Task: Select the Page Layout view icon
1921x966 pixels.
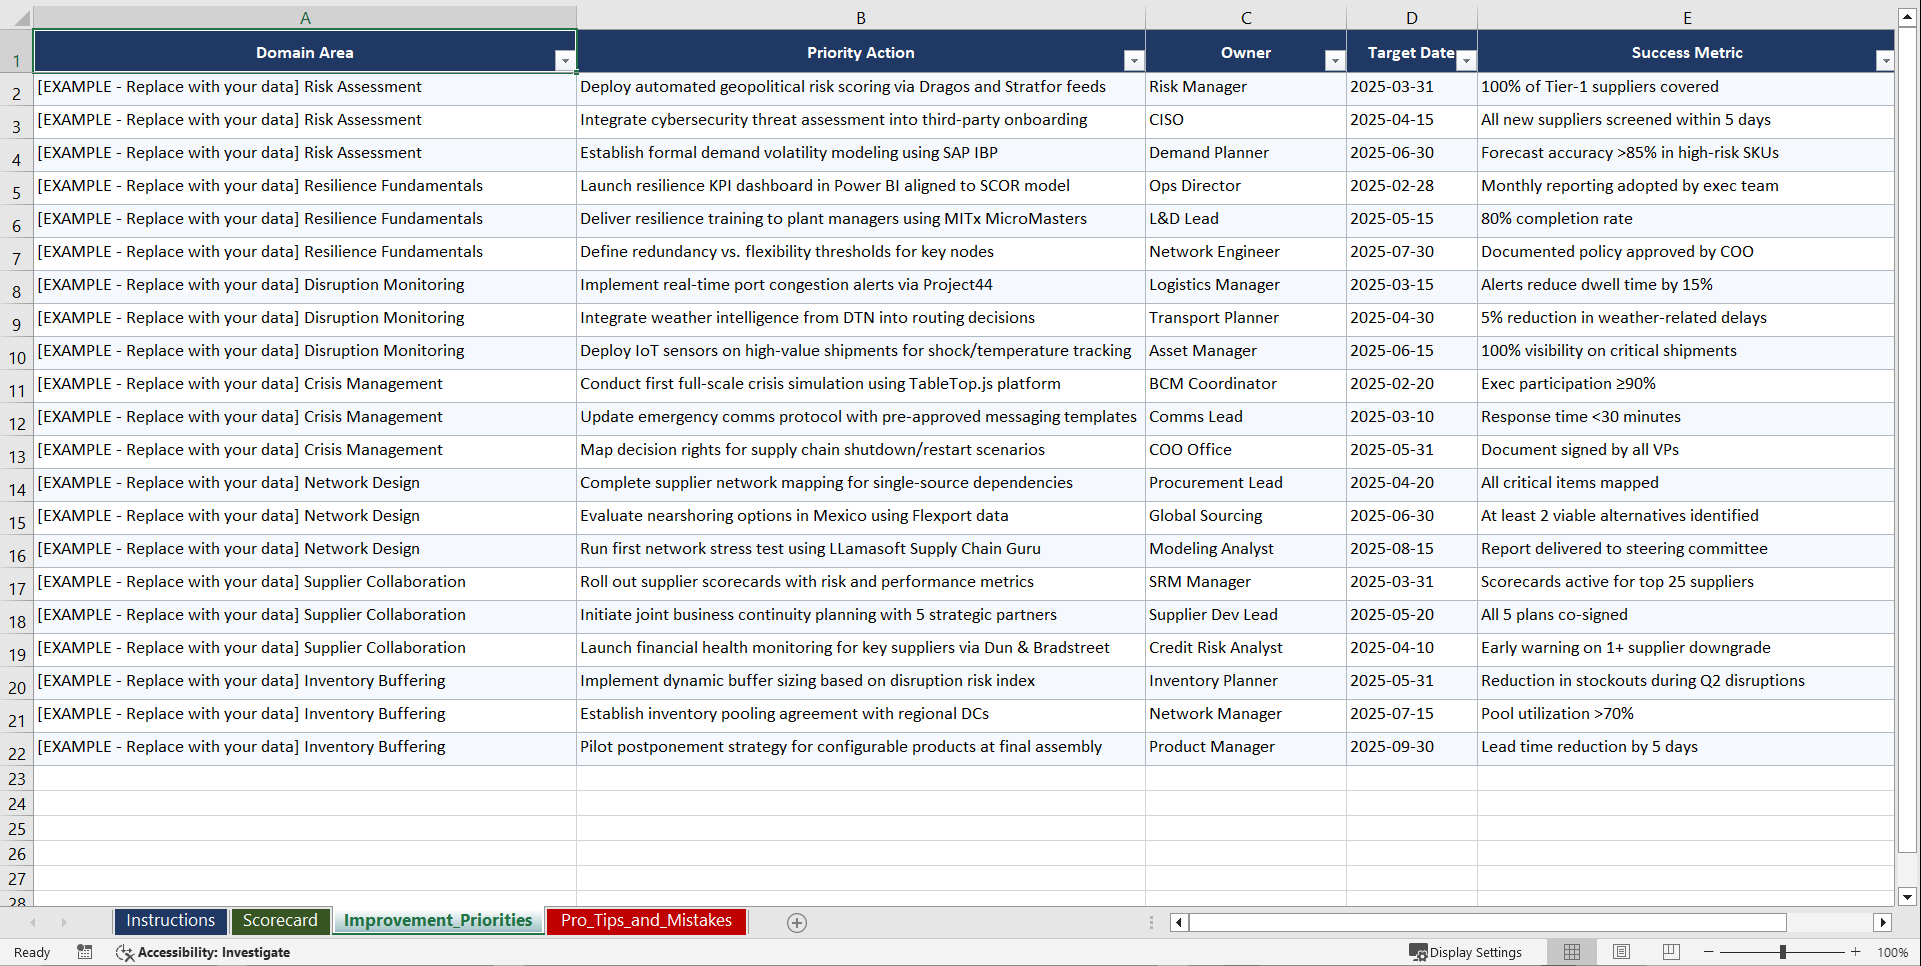Action: 1621,952
